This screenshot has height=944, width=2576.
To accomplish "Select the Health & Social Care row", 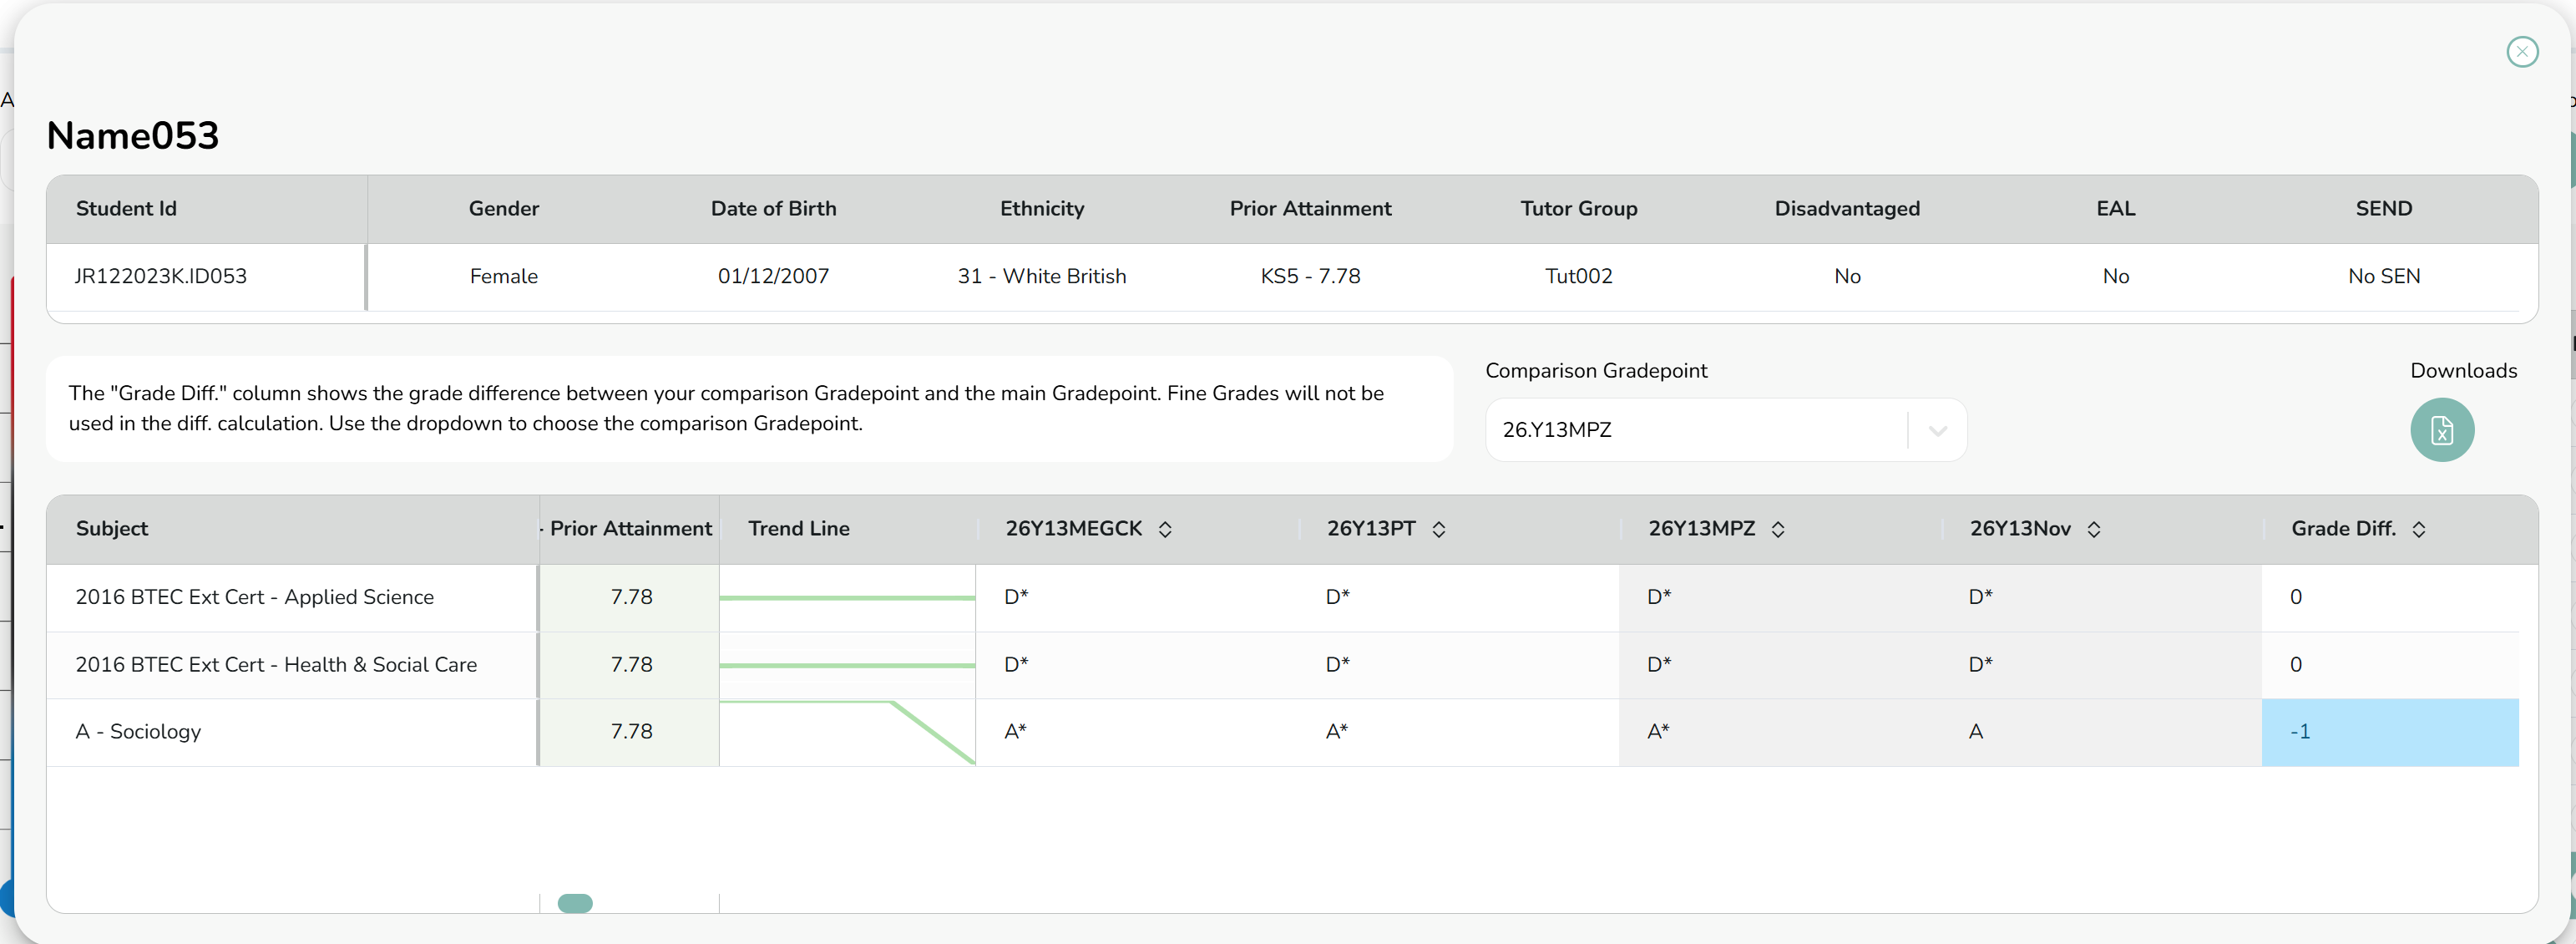I will (1282, 665).
